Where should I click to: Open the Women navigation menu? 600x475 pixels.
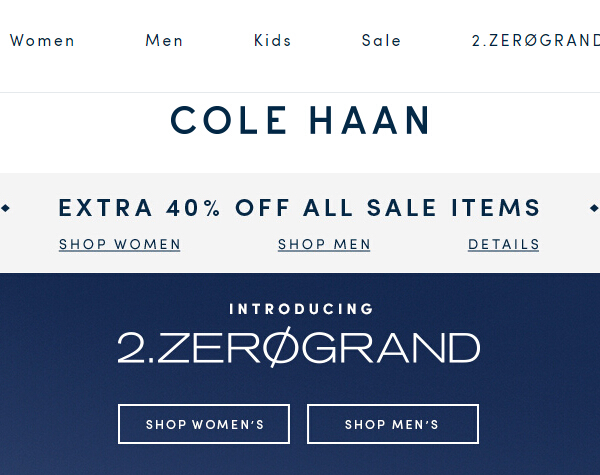click(x=42, y=41)
